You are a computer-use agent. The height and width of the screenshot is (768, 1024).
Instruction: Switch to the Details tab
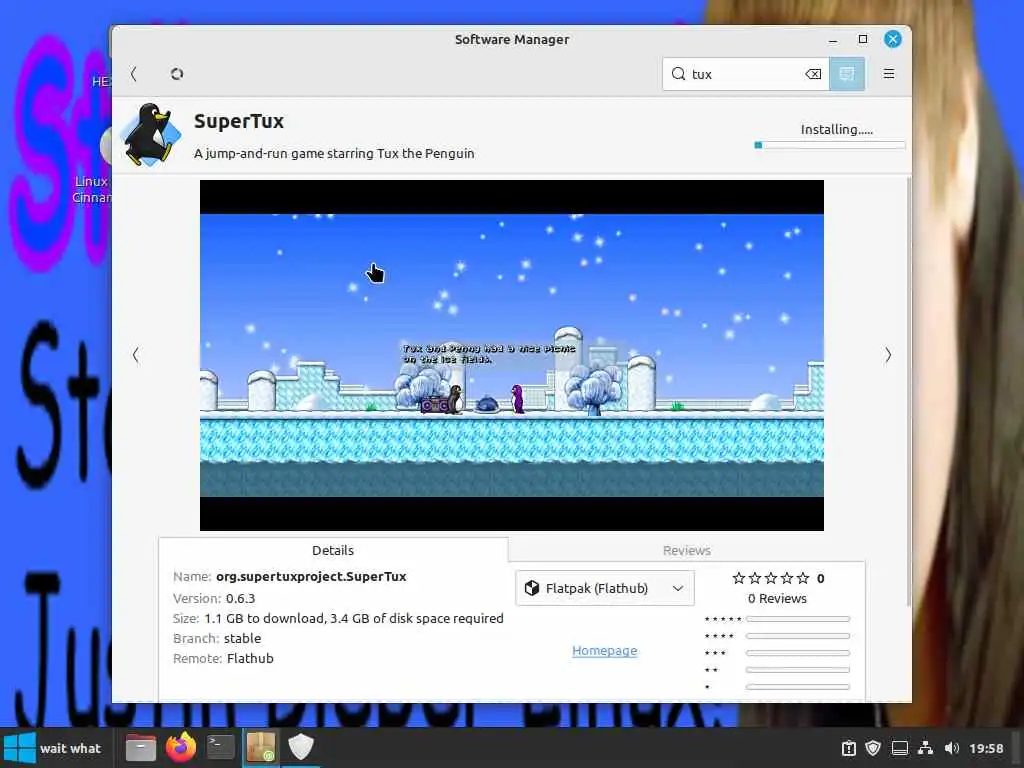tap(333, 550)
